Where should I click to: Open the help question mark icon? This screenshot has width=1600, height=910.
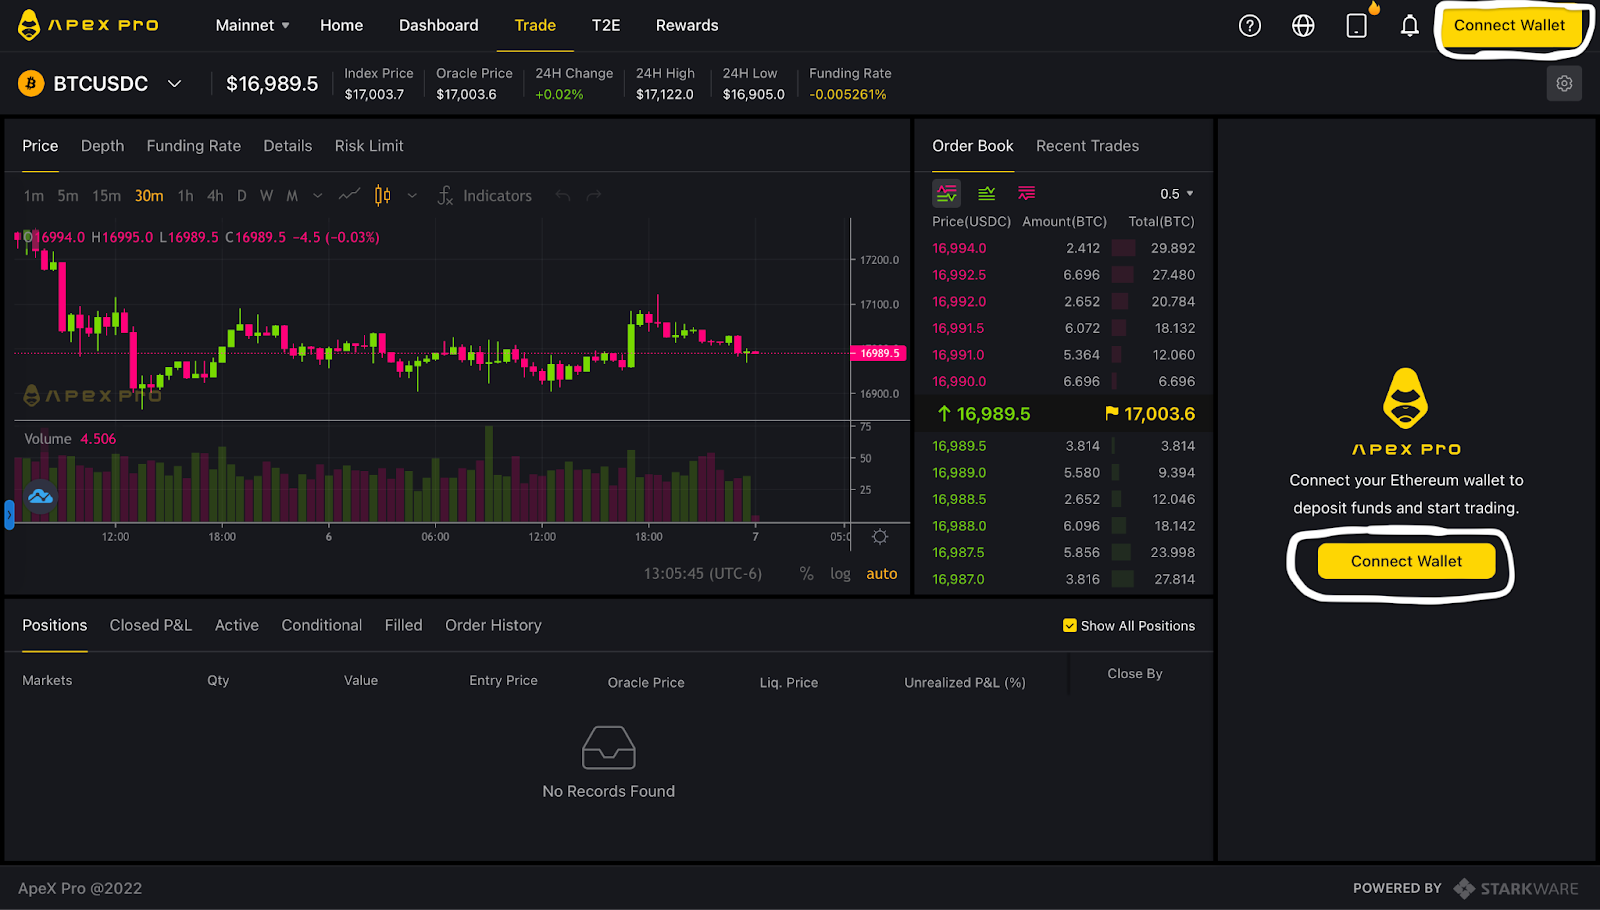click(1250, 26)
